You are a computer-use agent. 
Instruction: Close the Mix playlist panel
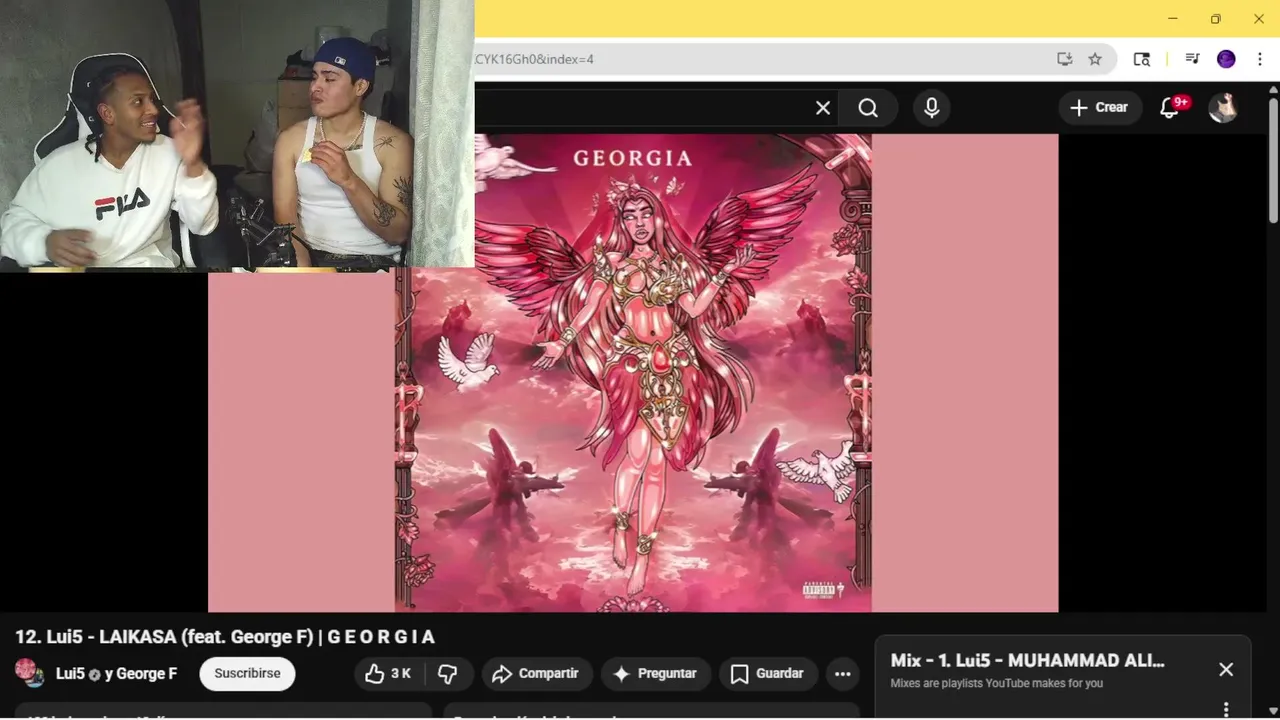click(1226, 670)
